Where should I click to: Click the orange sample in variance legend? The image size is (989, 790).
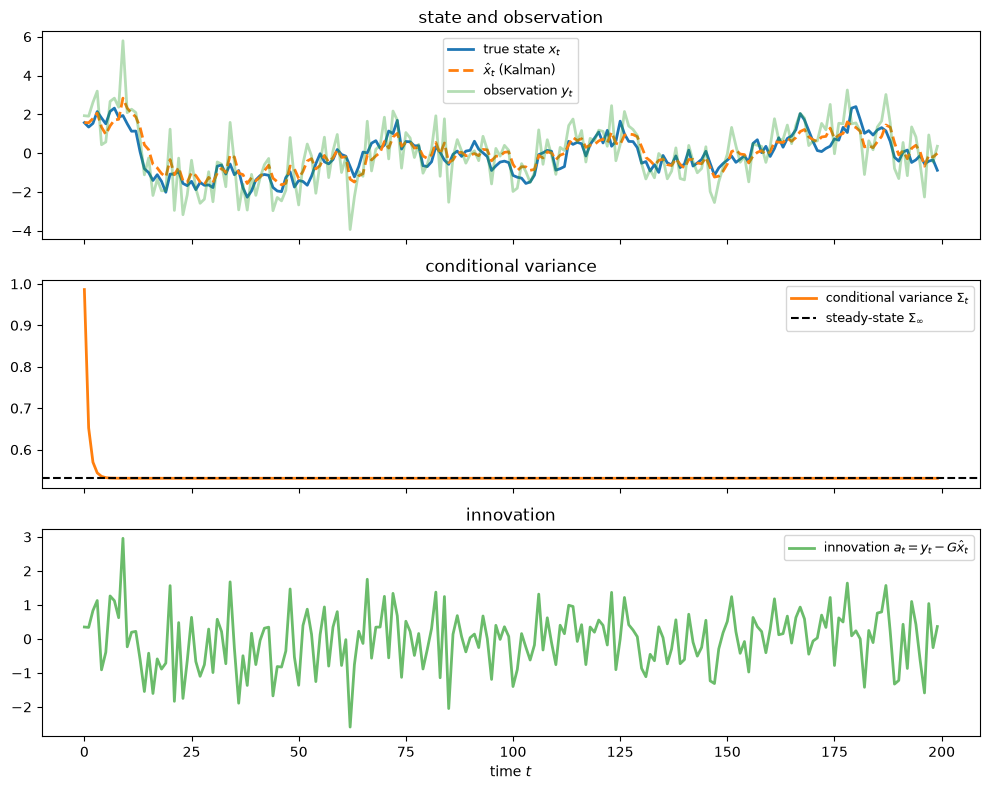point(804,298)
